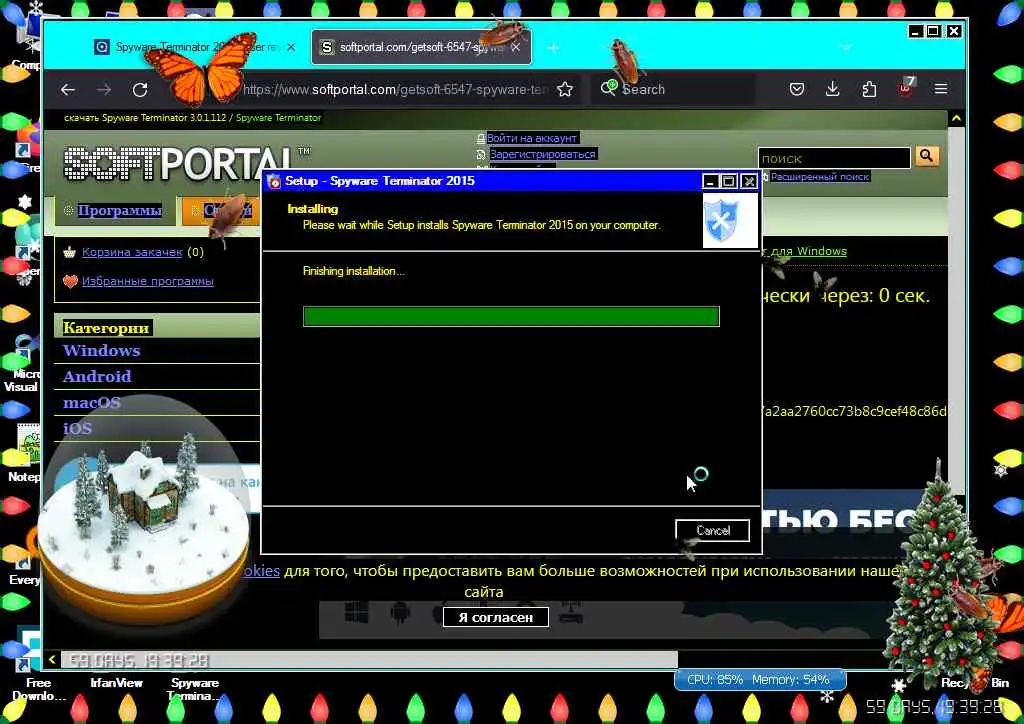Screen dimensions: 1024x724
Task: Open Избранные программы link
Action: pyautogui.click(x=148, y=281)
